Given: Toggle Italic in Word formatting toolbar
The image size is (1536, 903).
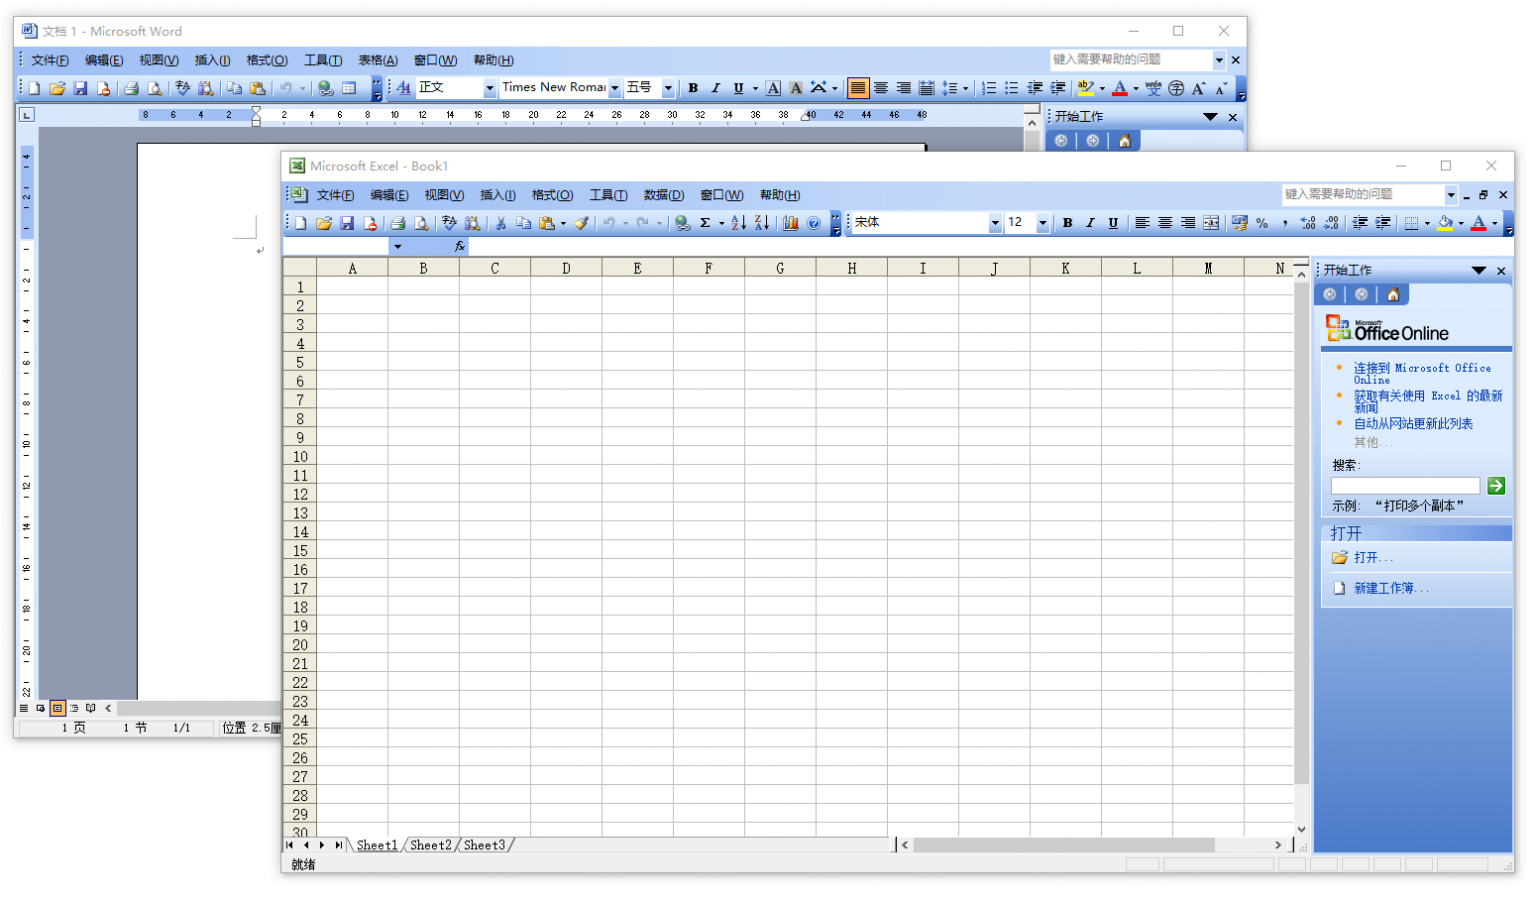Looking at the screenshot, I should [x=715, y=88].
